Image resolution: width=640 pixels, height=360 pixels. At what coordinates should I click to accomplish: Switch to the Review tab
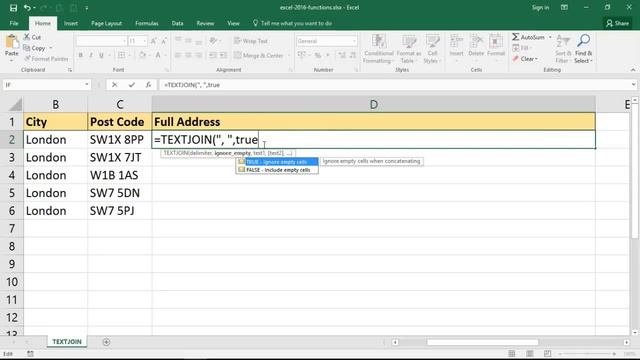pos(205,23)
